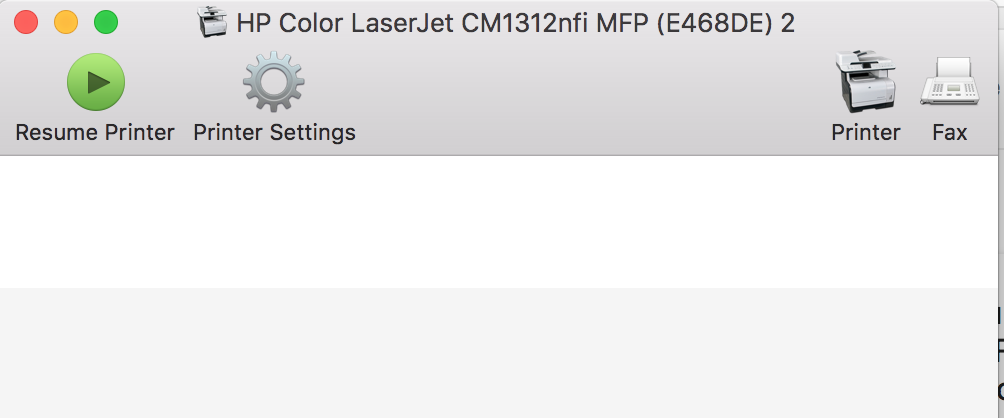
Task: Open the Printer Settings gear icon
Action: pyautogui.click(x=274, y=82)
